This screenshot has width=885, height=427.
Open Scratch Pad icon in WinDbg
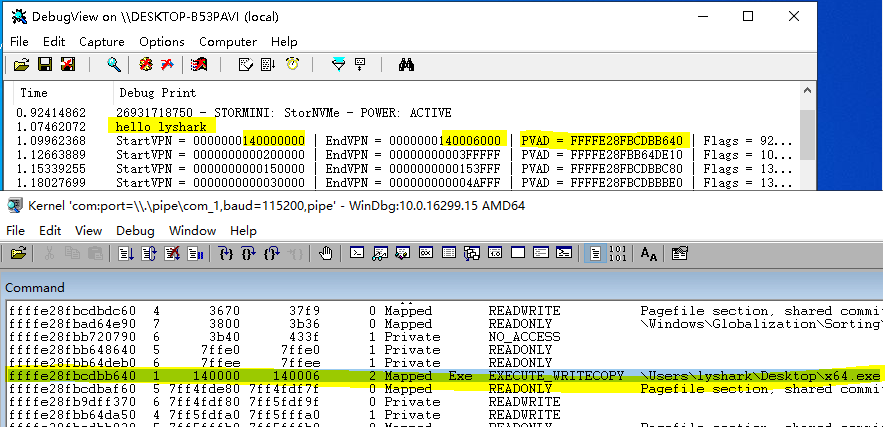(518, 253)
